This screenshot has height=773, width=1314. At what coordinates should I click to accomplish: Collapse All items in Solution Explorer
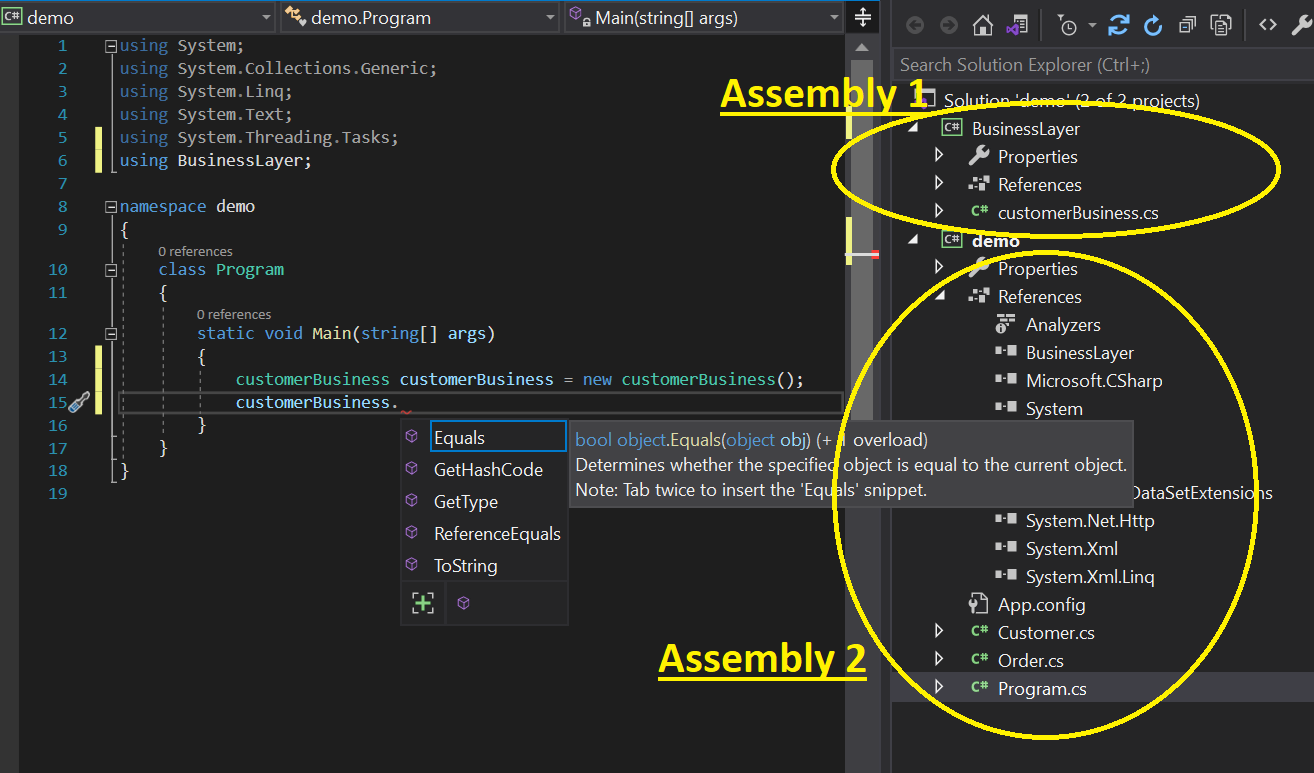pyautogui.click(x=1187, y=25)
